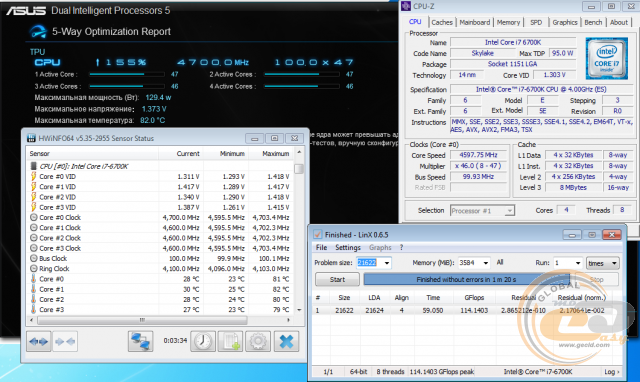Screen dimensions: 640x382
Task: Click HWiNFO shrink-layout arrows icon
Action: [65, 341]
